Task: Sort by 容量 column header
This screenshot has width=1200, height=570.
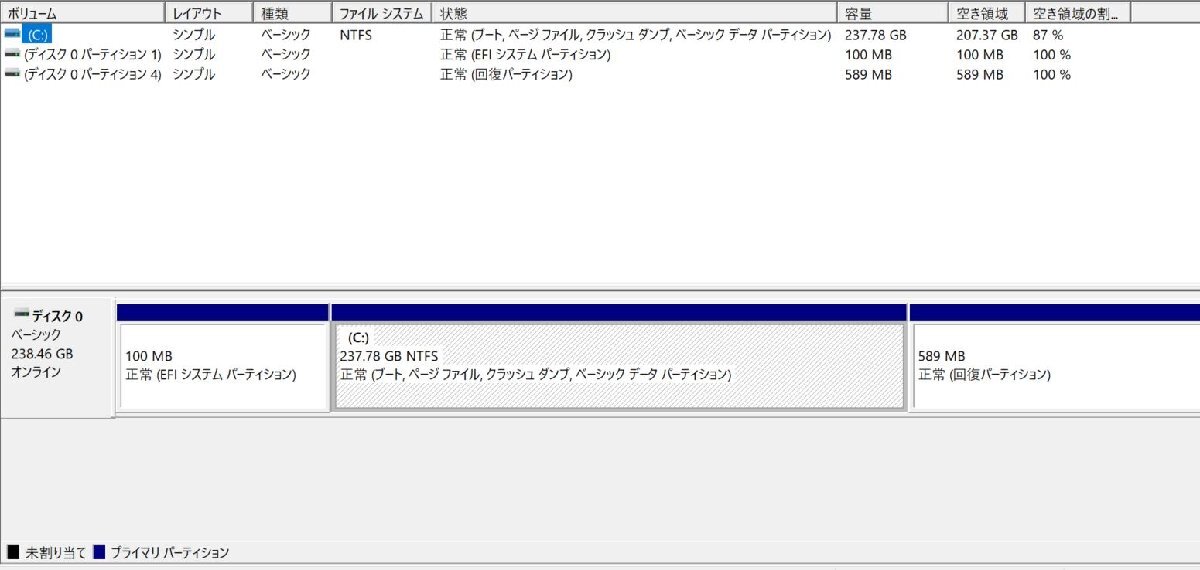Action: pos(892,13)
